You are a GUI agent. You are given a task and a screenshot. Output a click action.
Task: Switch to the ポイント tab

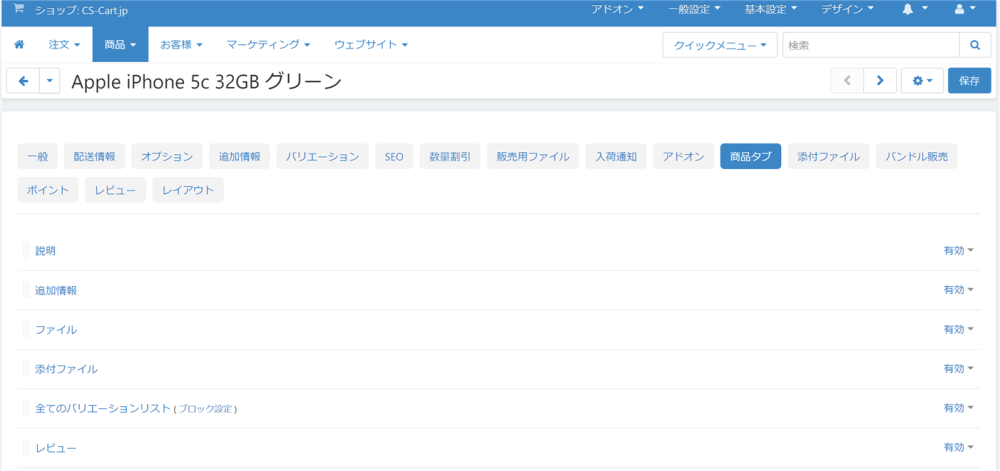click(48, 190)
